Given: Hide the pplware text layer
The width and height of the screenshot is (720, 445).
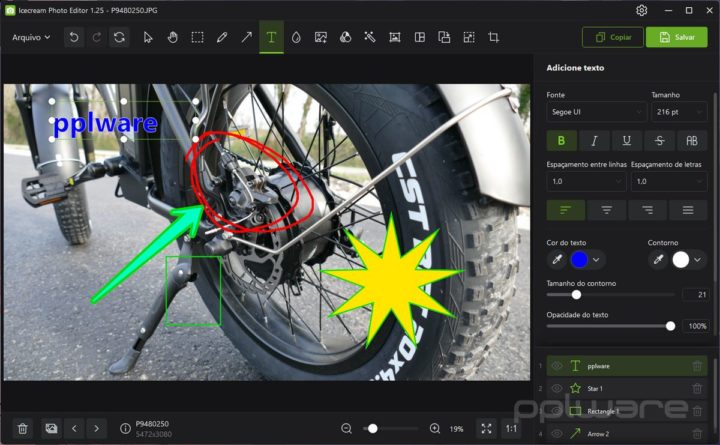Looking at the screenshot, I should (x=557, y=366).
